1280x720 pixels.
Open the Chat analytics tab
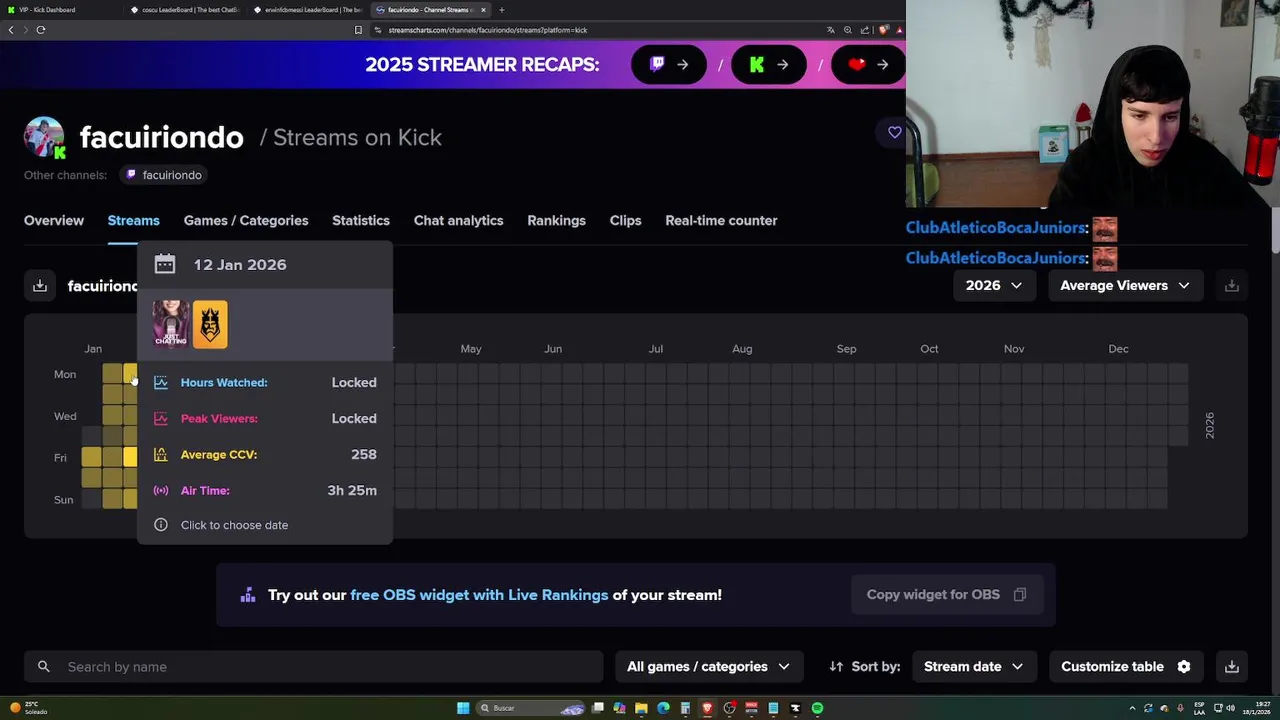459,220
